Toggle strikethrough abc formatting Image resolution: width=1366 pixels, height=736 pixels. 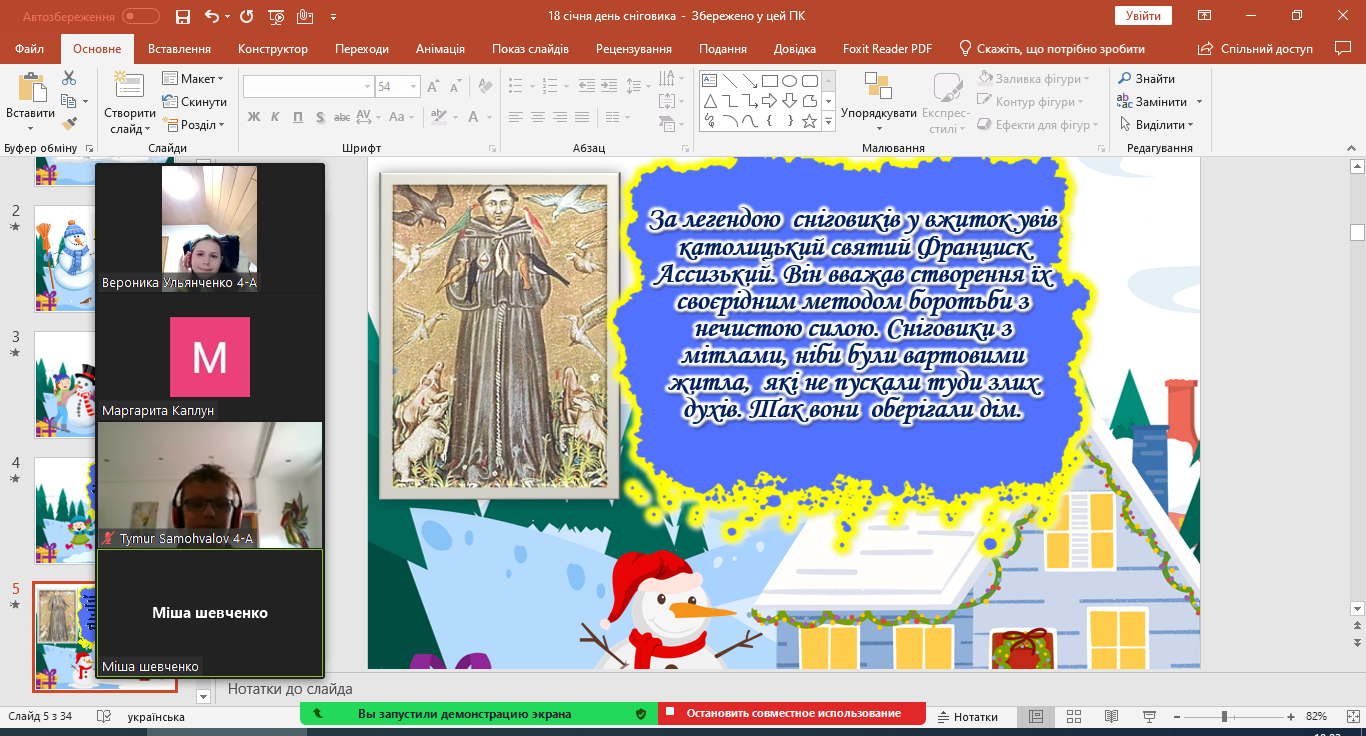tap(344, 117)
